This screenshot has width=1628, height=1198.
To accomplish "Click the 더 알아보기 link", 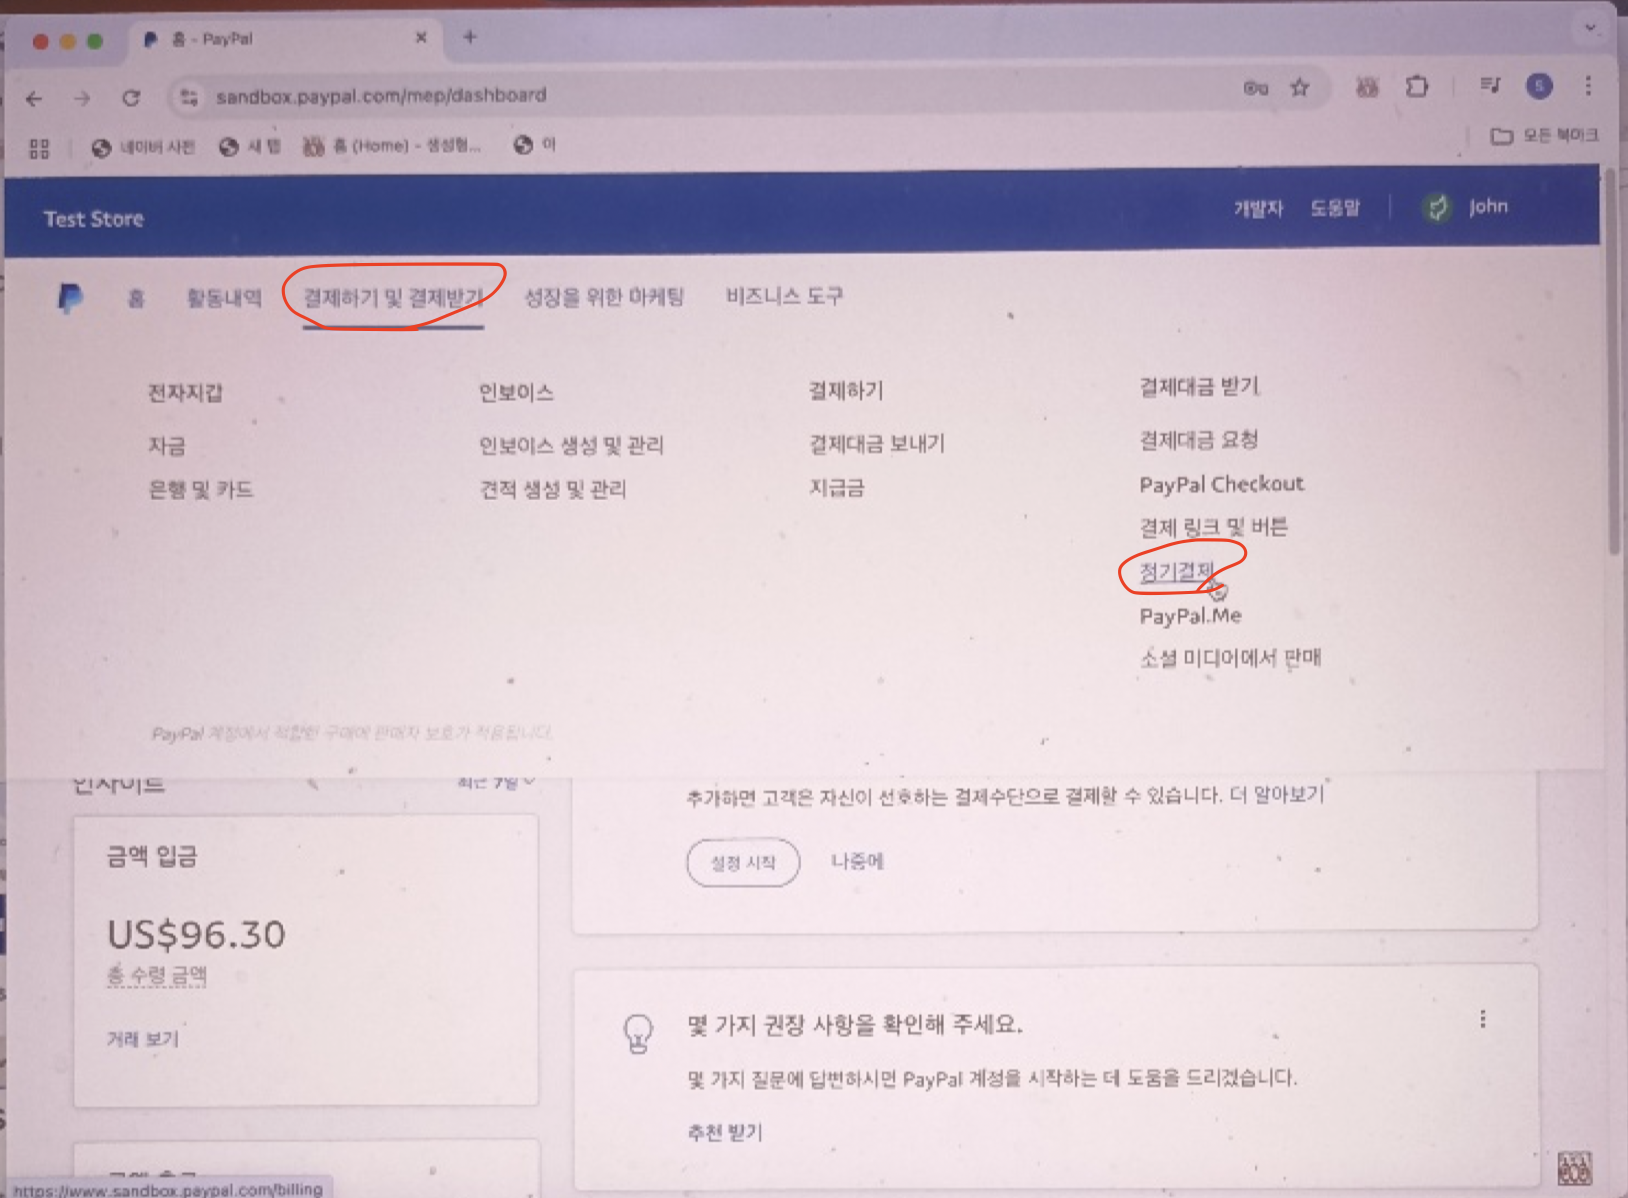I will pyautogui.click(x=1276, y=794).
